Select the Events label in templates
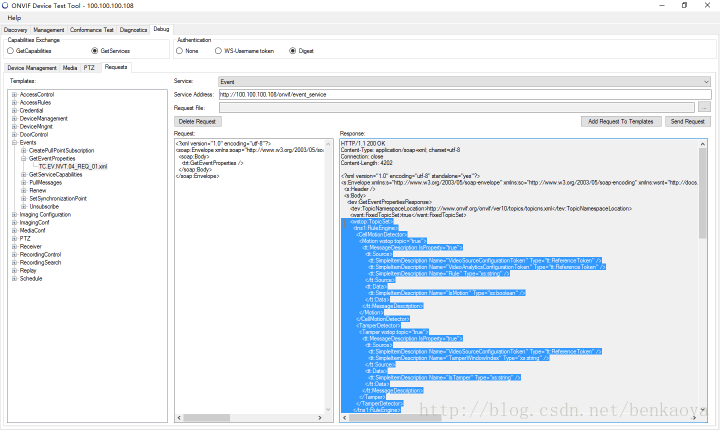 click(28, 143)
